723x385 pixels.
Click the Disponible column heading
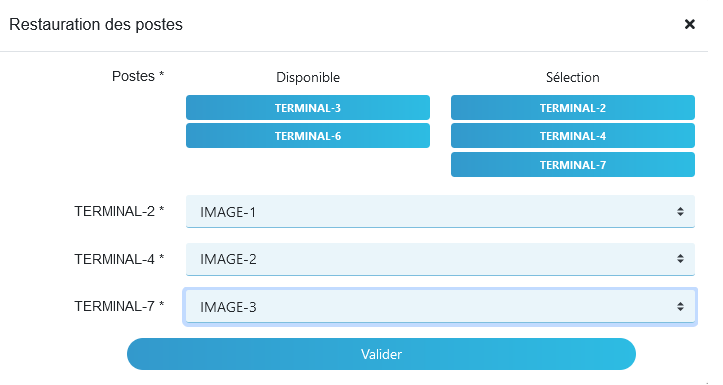tap(308, 77)
